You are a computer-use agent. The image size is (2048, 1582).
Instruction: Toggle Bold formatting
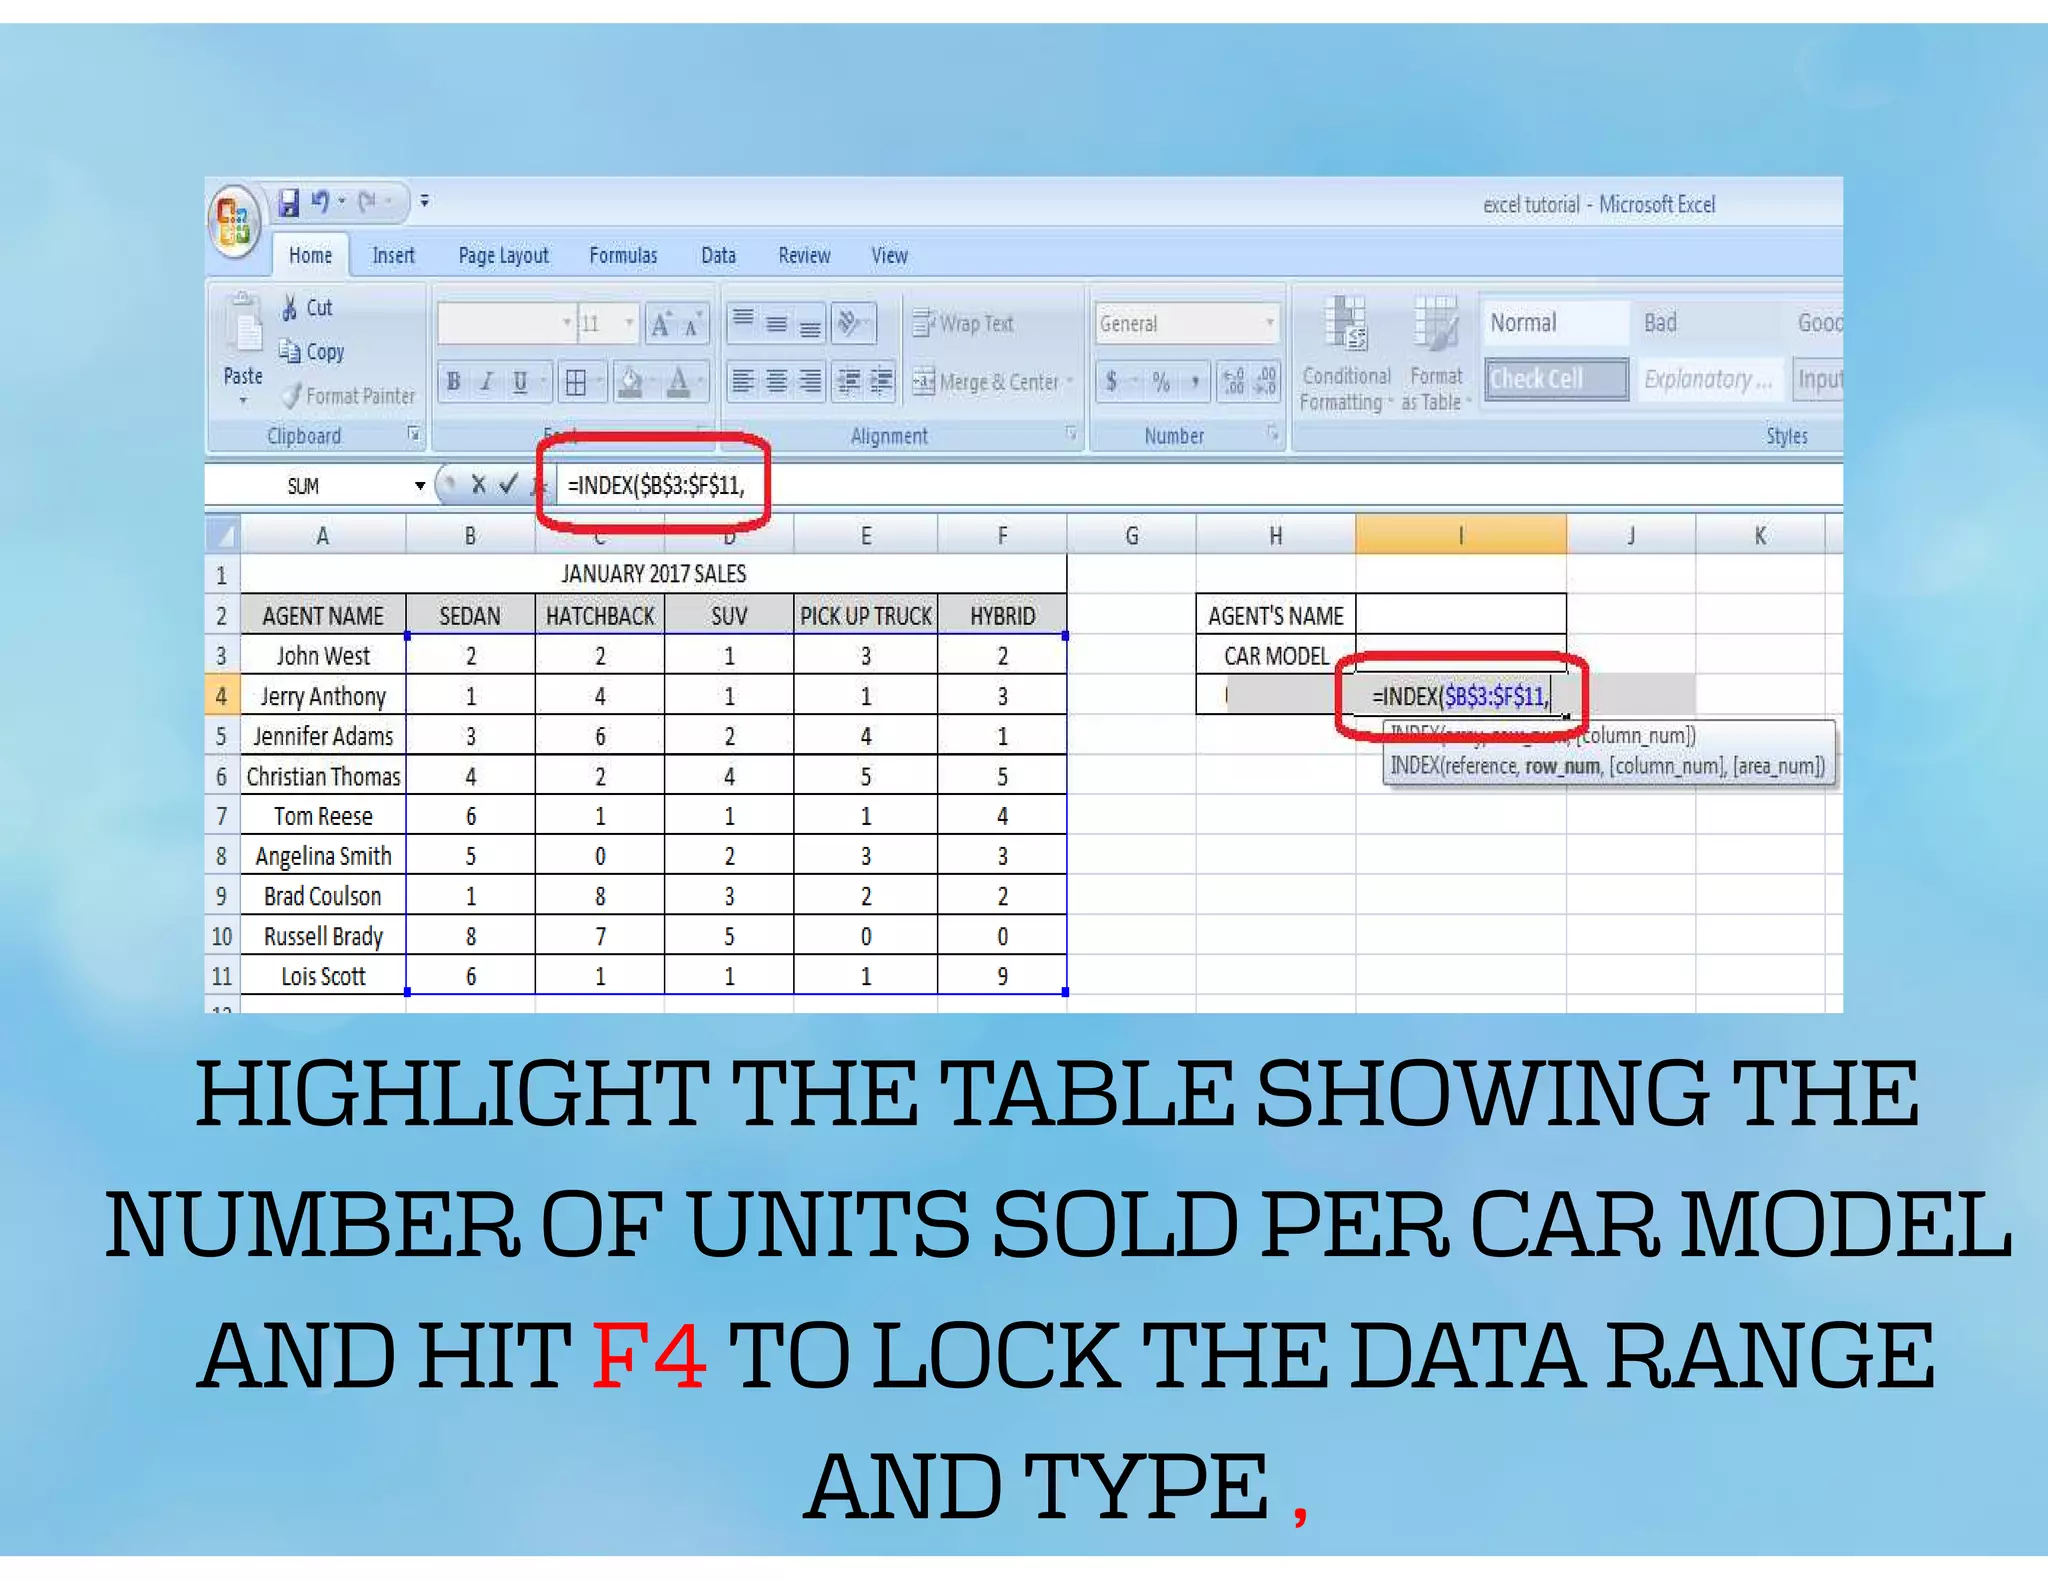tap(454, 382)
